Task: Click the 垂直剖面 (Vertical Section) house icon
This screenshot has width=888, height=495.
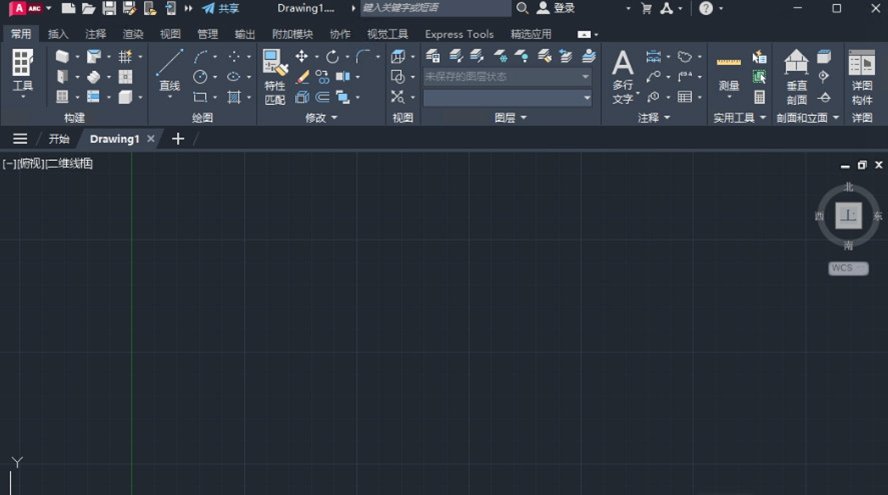Action: tap(796, 62)
